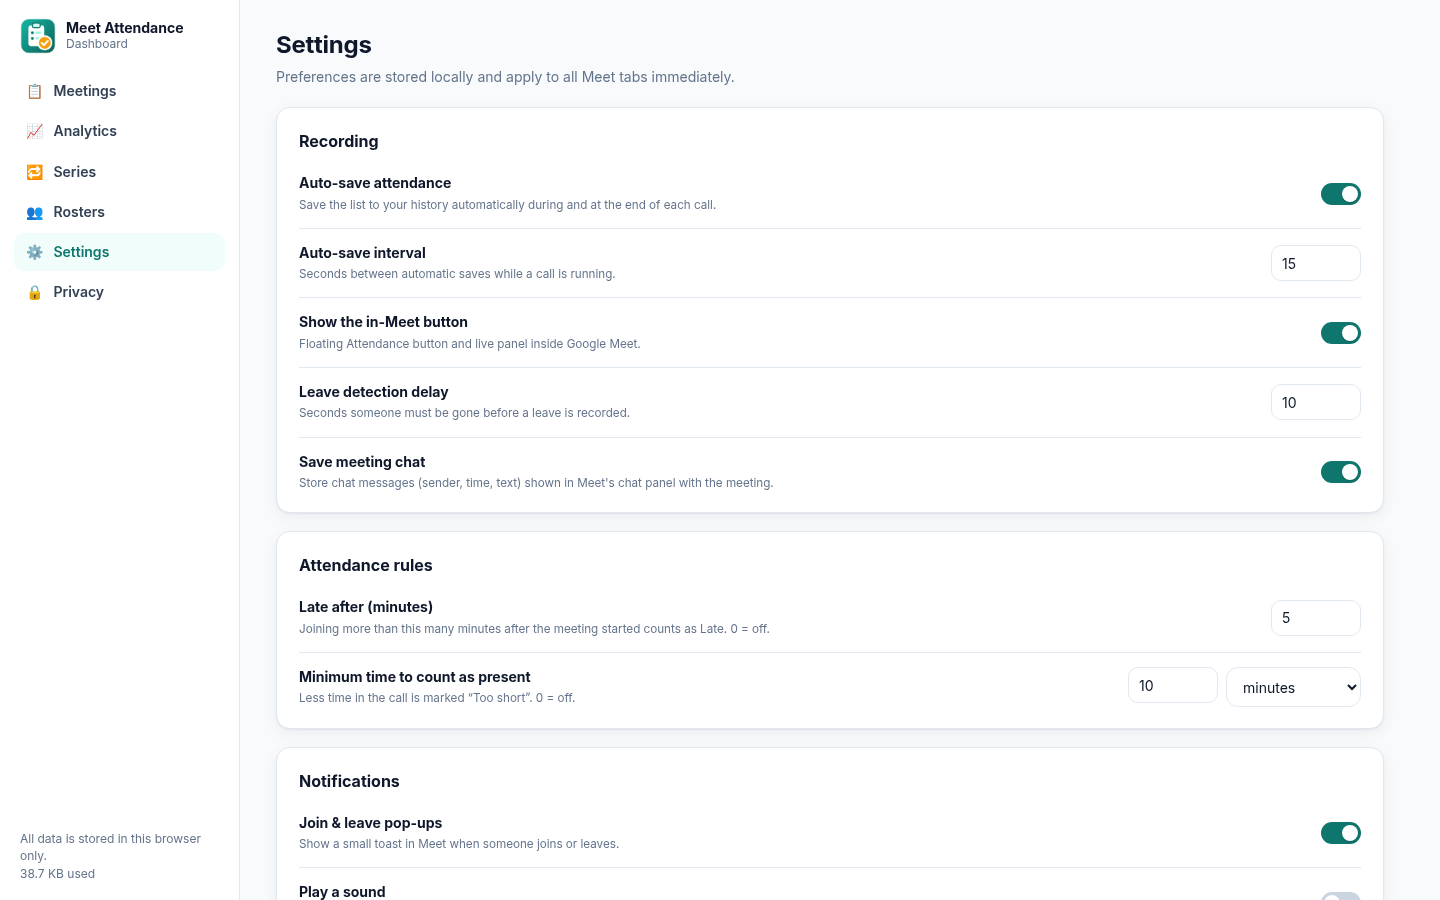Click the 'Save meeting chat' label
1440x900 pixels.
[x=362, y=462]
